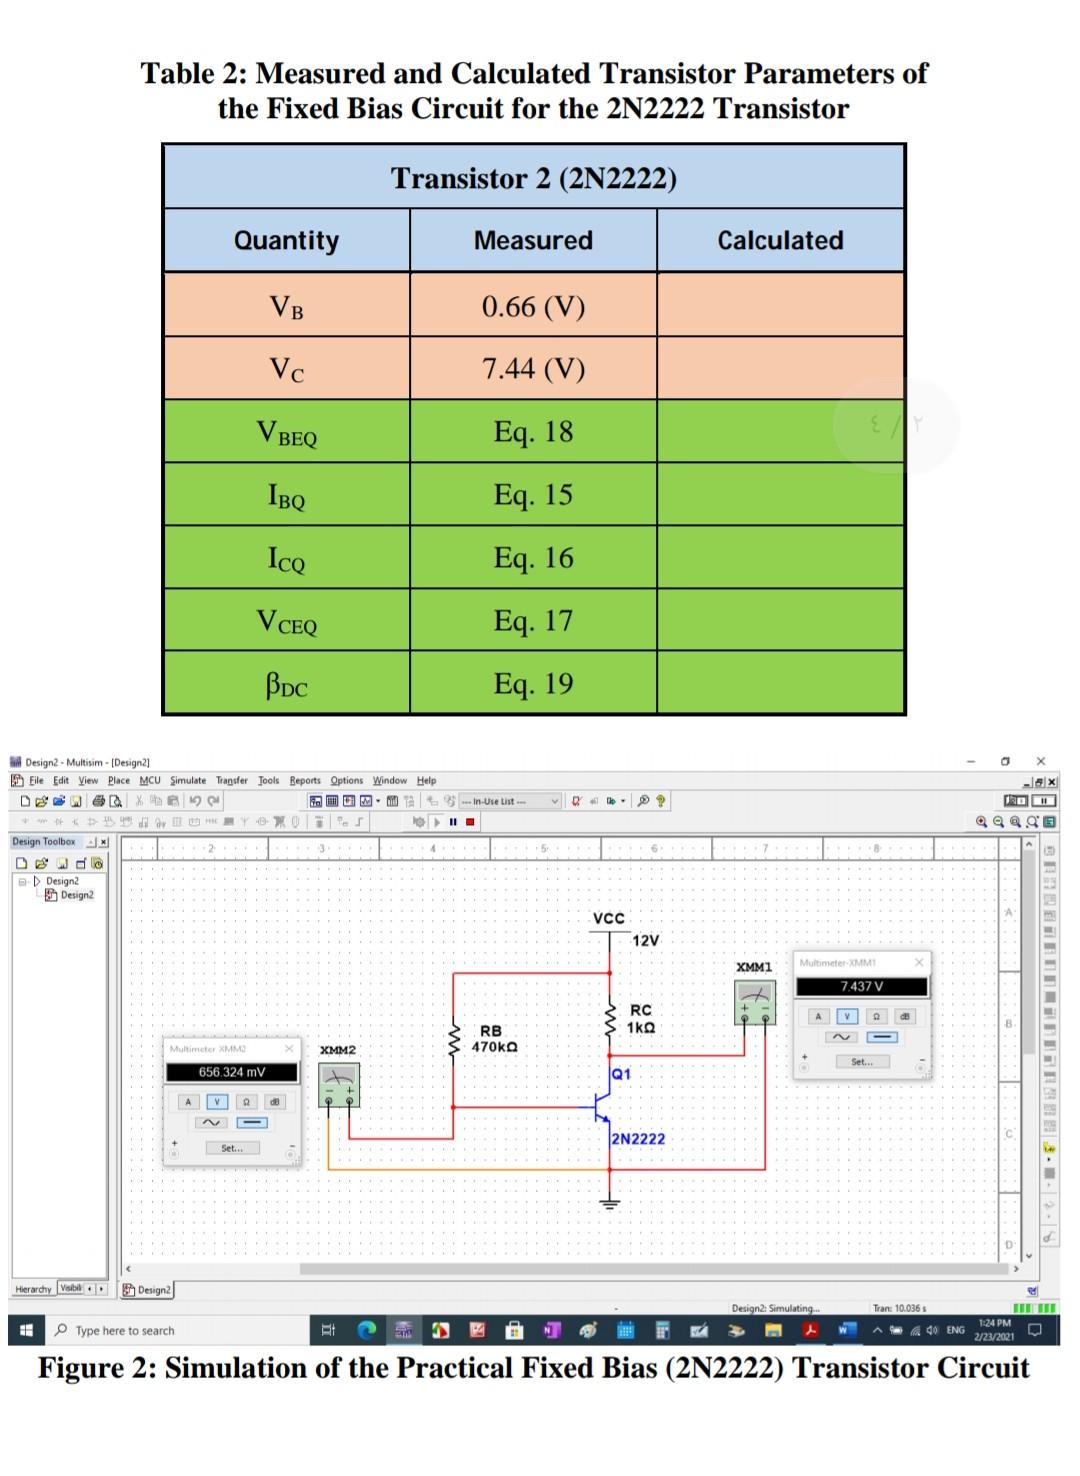This screenshot has height=1476, width=1080.
Task: Open the In-Use List dropdown
Action: click(556, 800)
